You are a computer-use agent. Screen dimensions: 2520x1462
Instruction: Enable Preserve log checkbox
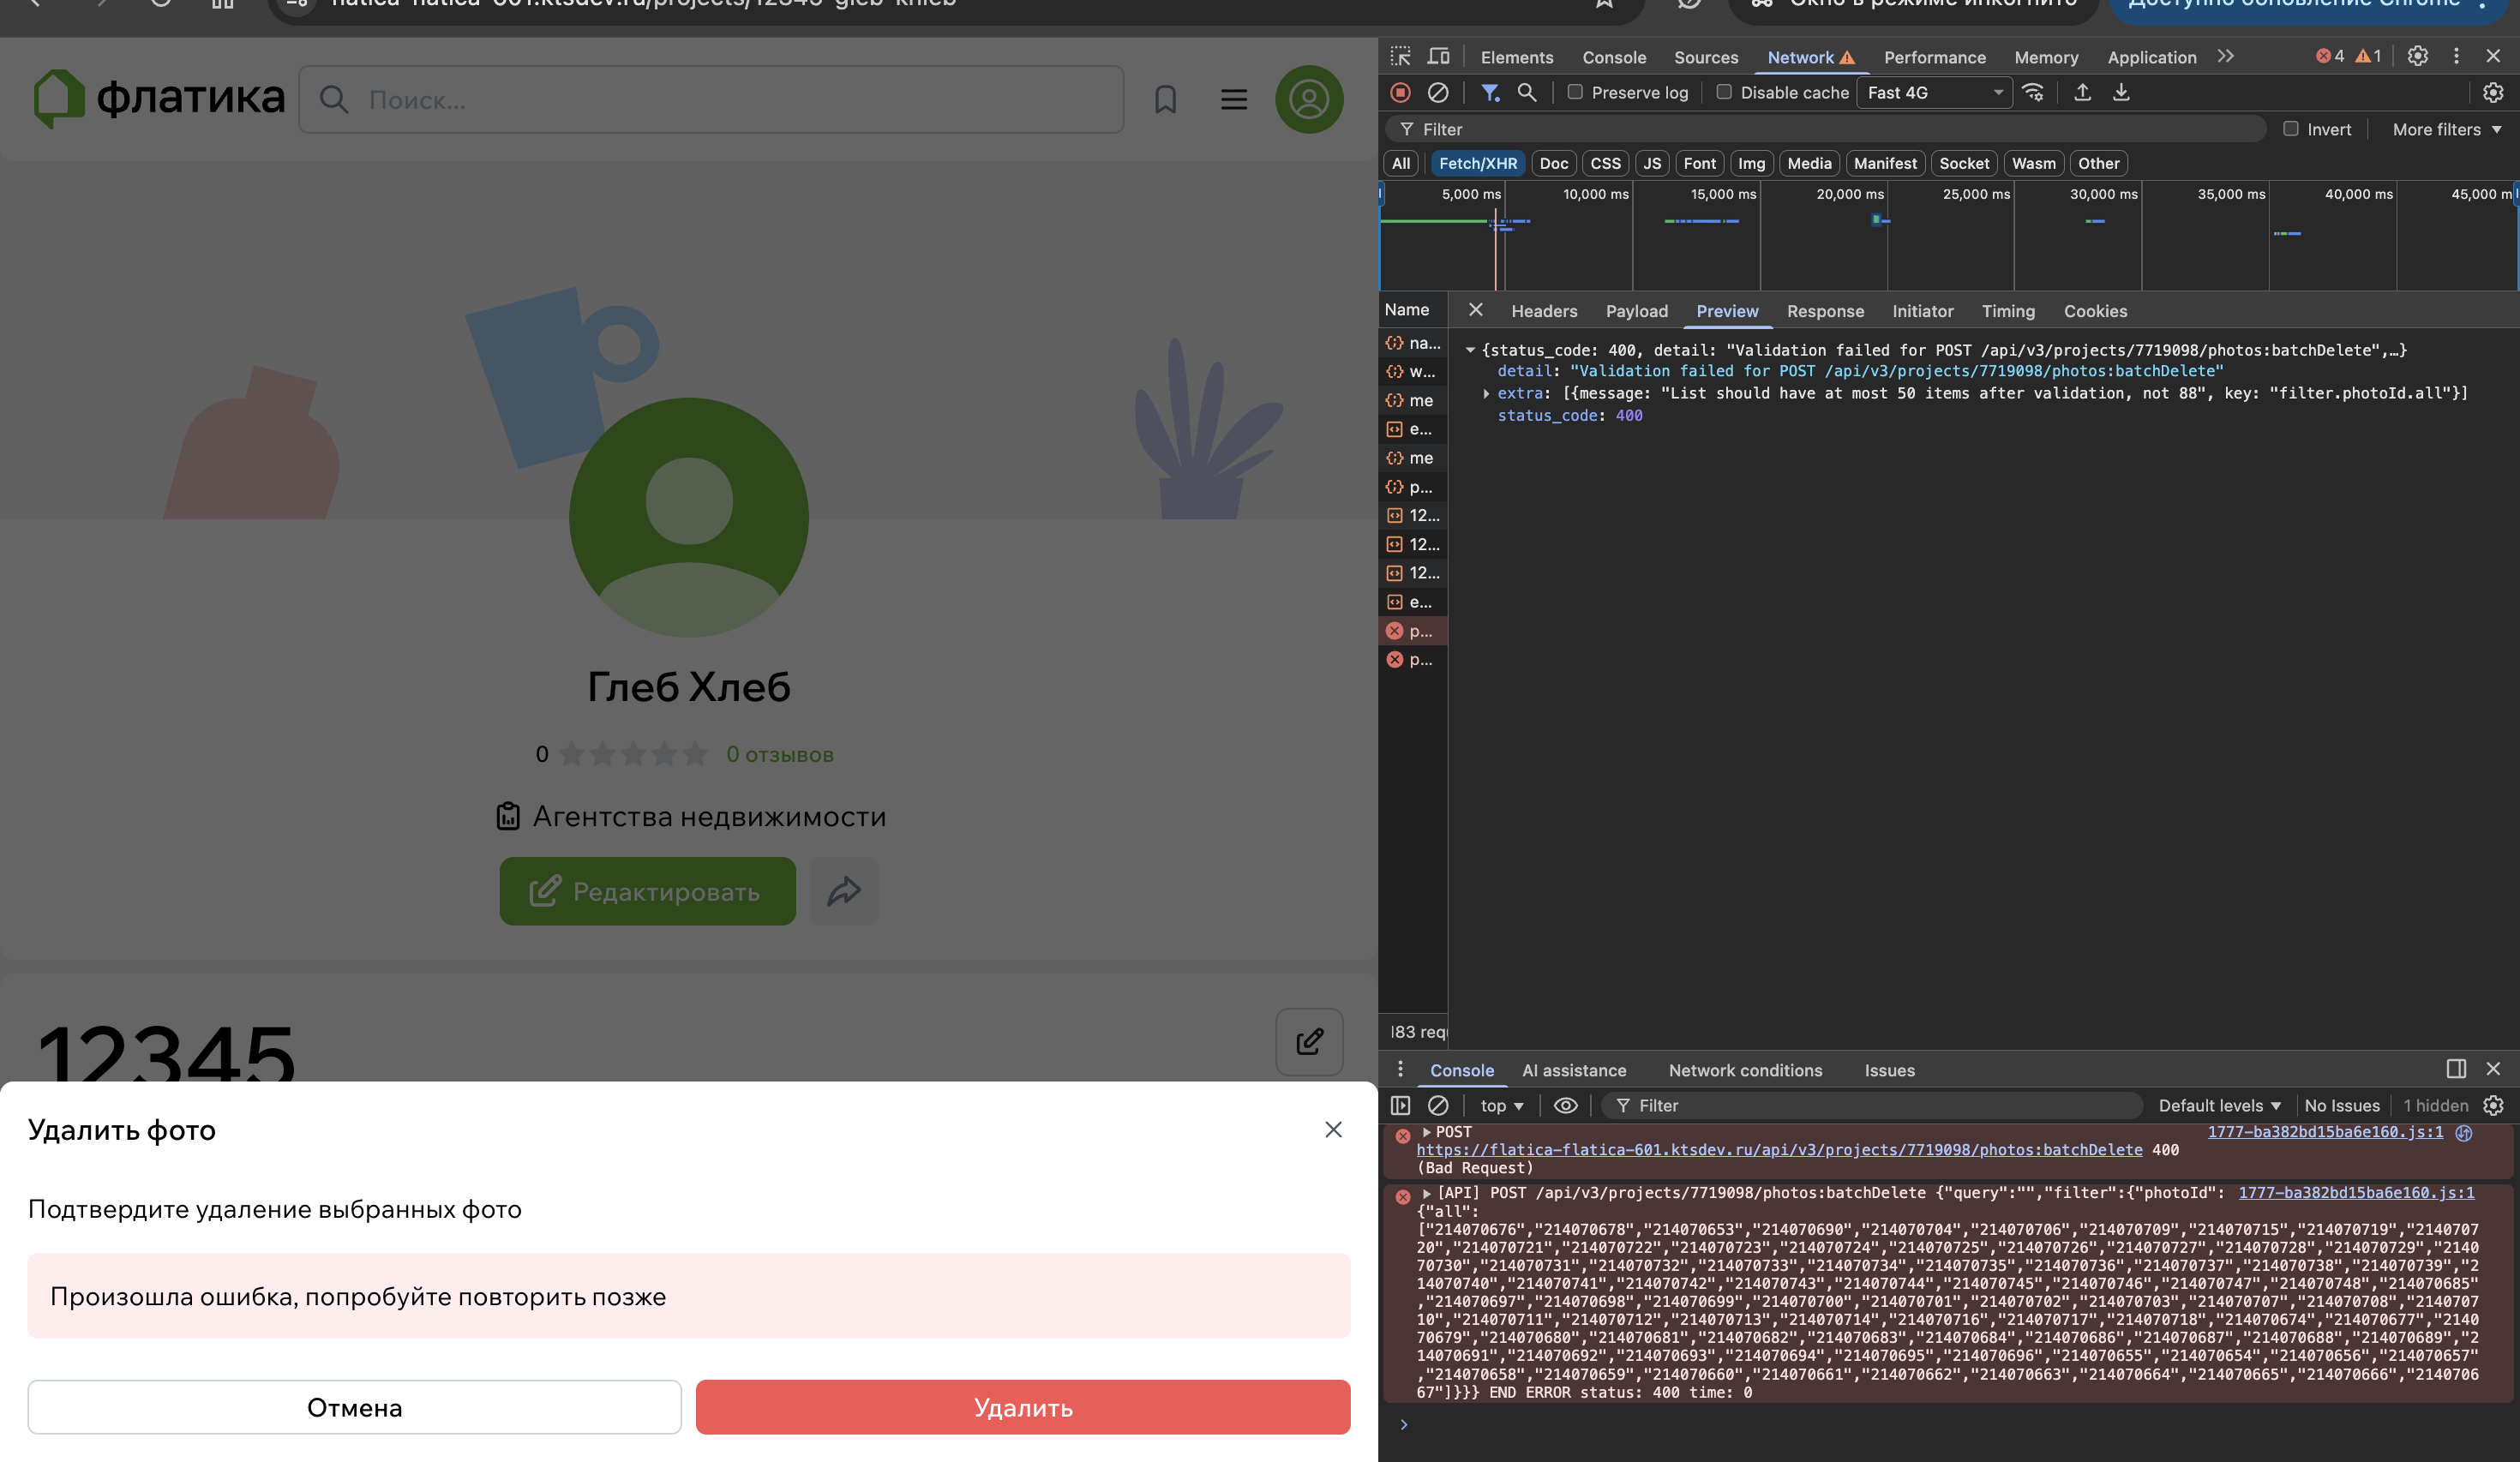click(1575, 92)
